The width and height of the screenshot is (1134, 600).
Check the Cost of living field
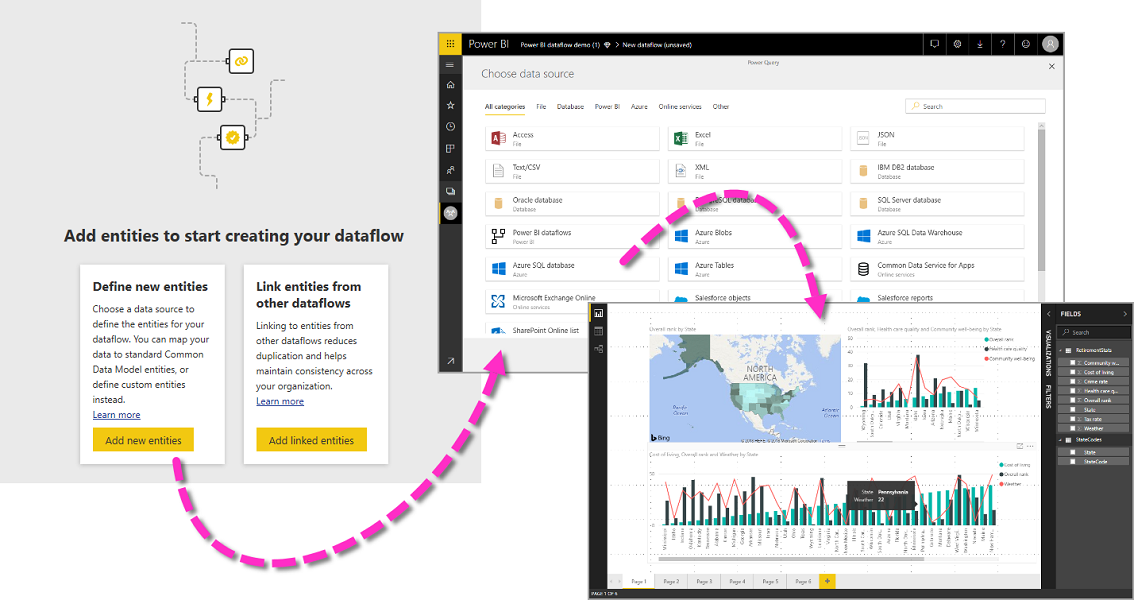1073,372
